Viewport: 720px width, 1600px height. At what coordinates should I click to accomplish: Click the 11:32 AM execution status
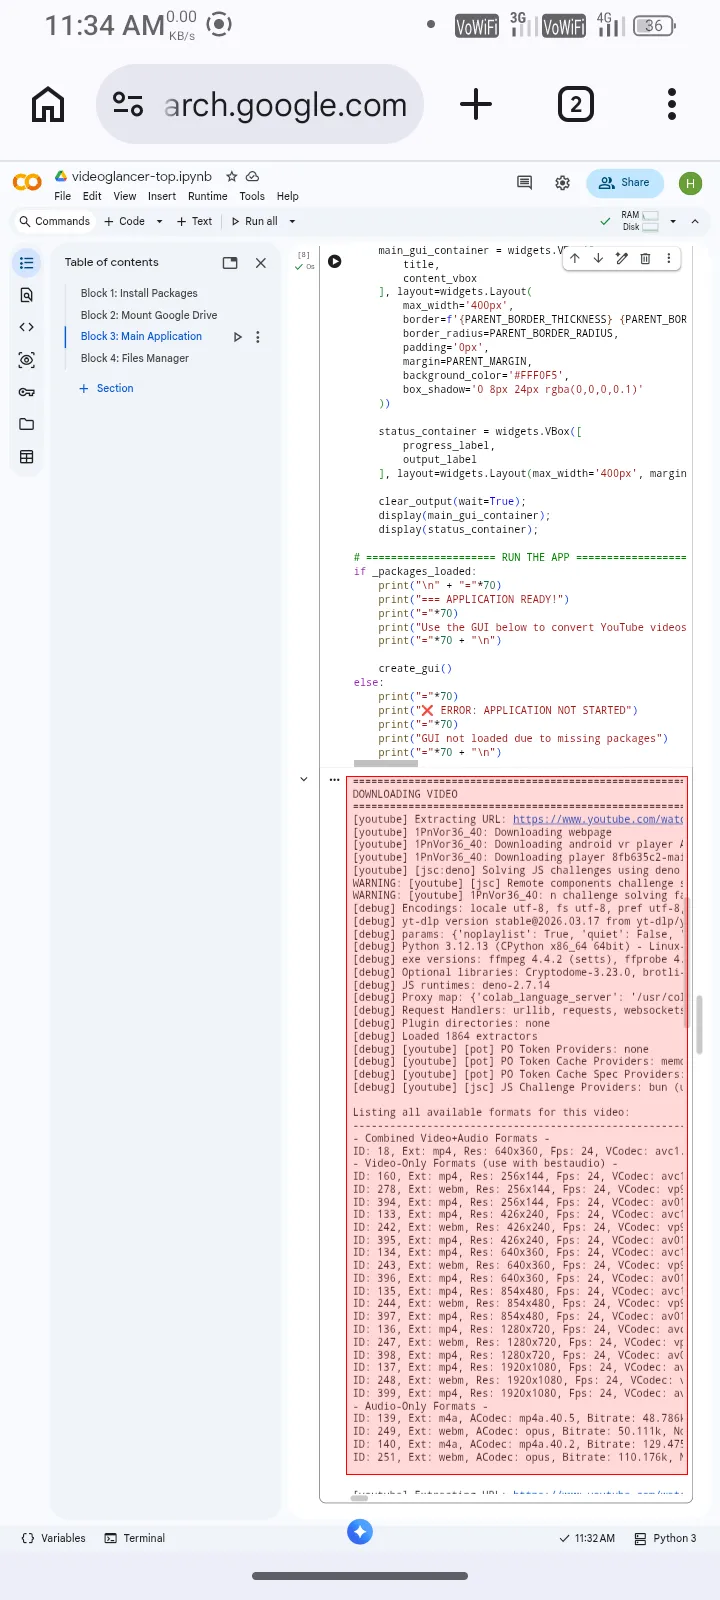(x=587, y=1538)
